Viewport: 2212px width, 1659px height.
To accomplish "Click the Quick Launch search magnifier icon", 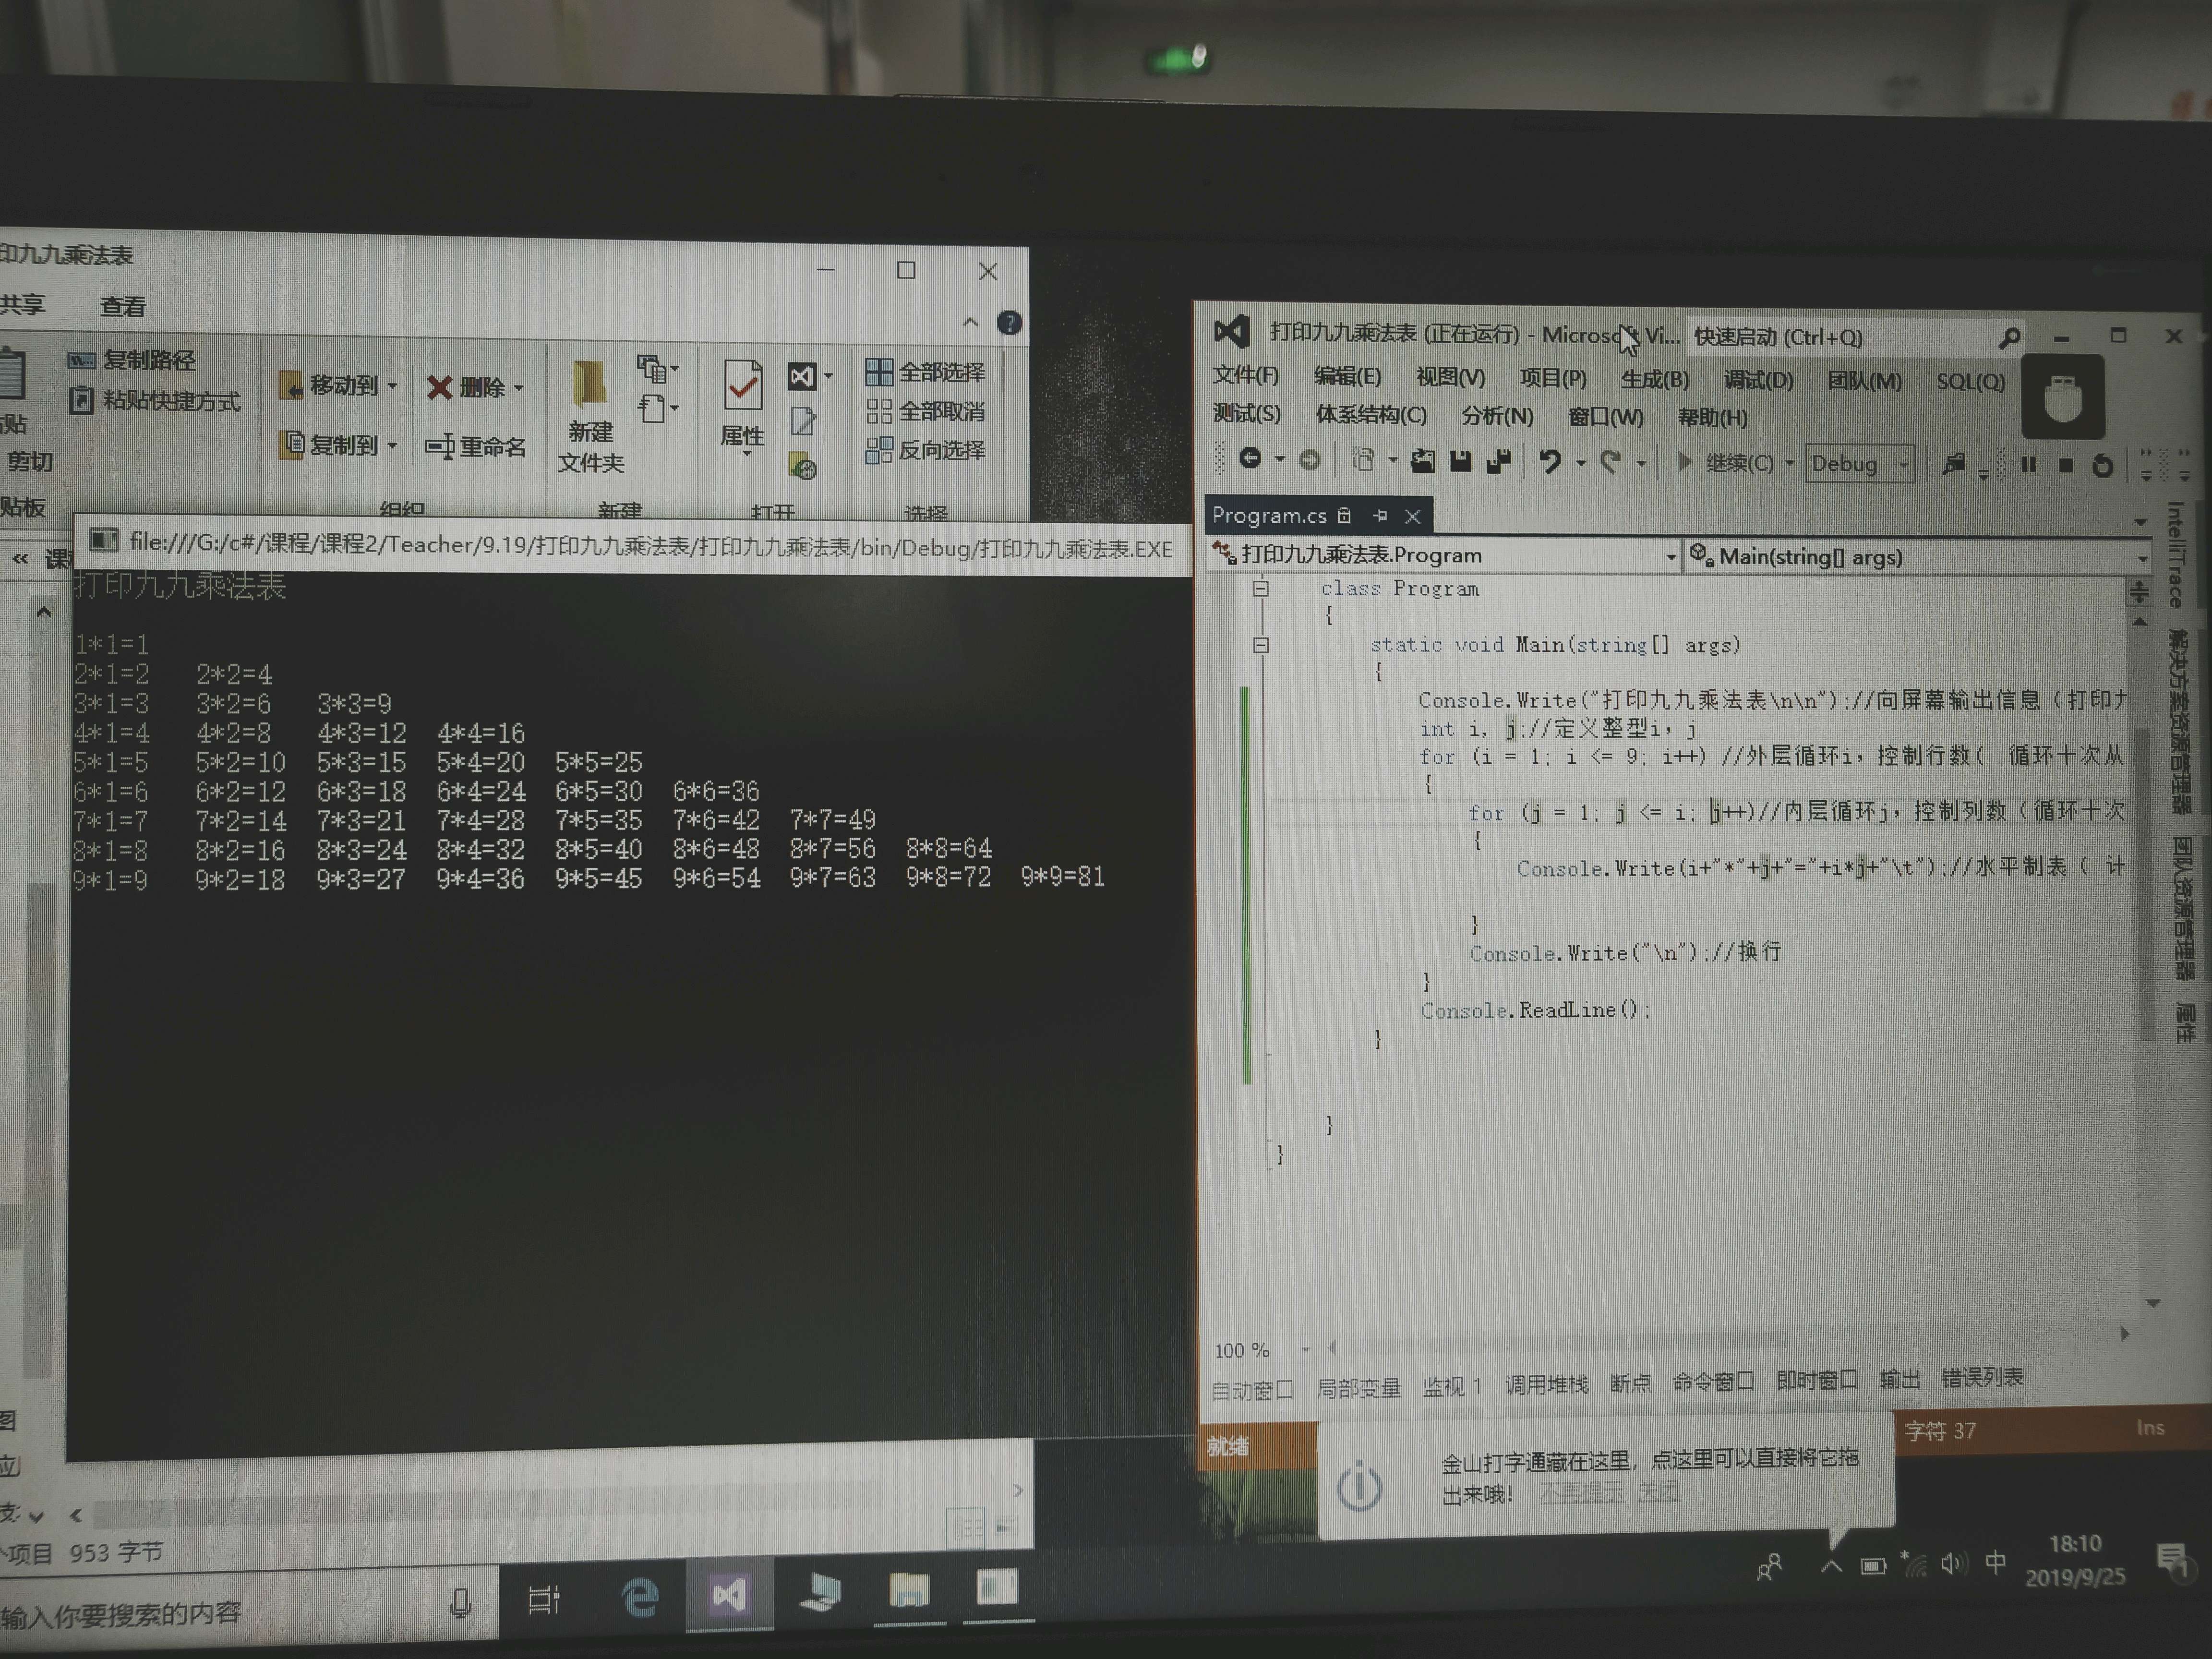I will 2008,338.
